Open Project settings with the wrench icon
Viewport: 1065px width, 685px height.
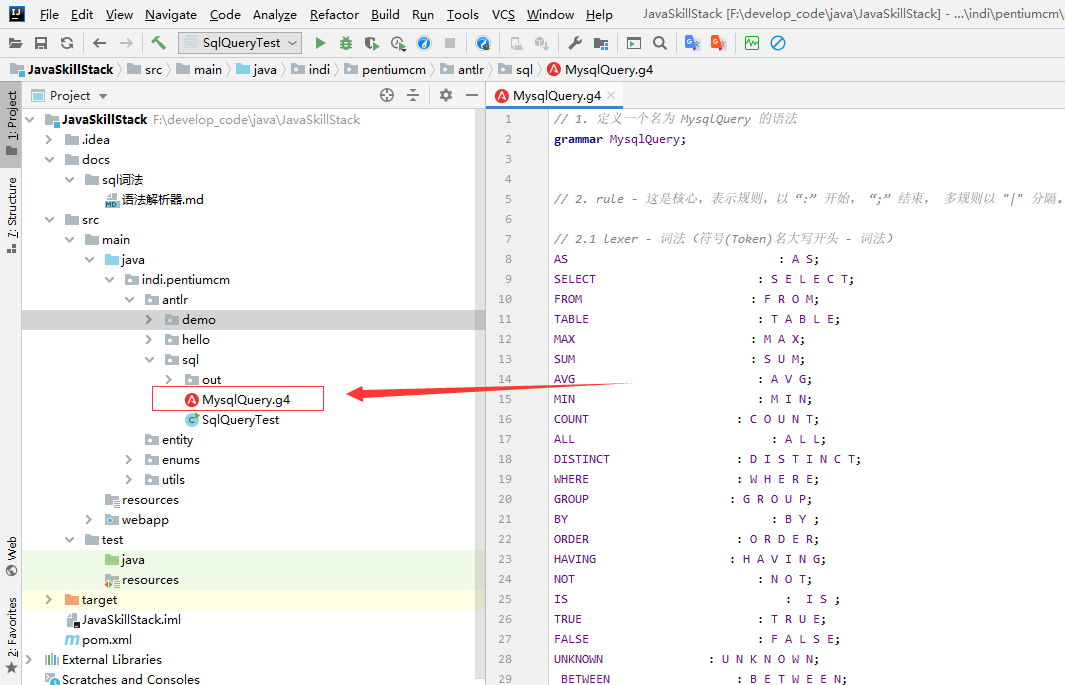pyautogui.click(x=575, y=43)
